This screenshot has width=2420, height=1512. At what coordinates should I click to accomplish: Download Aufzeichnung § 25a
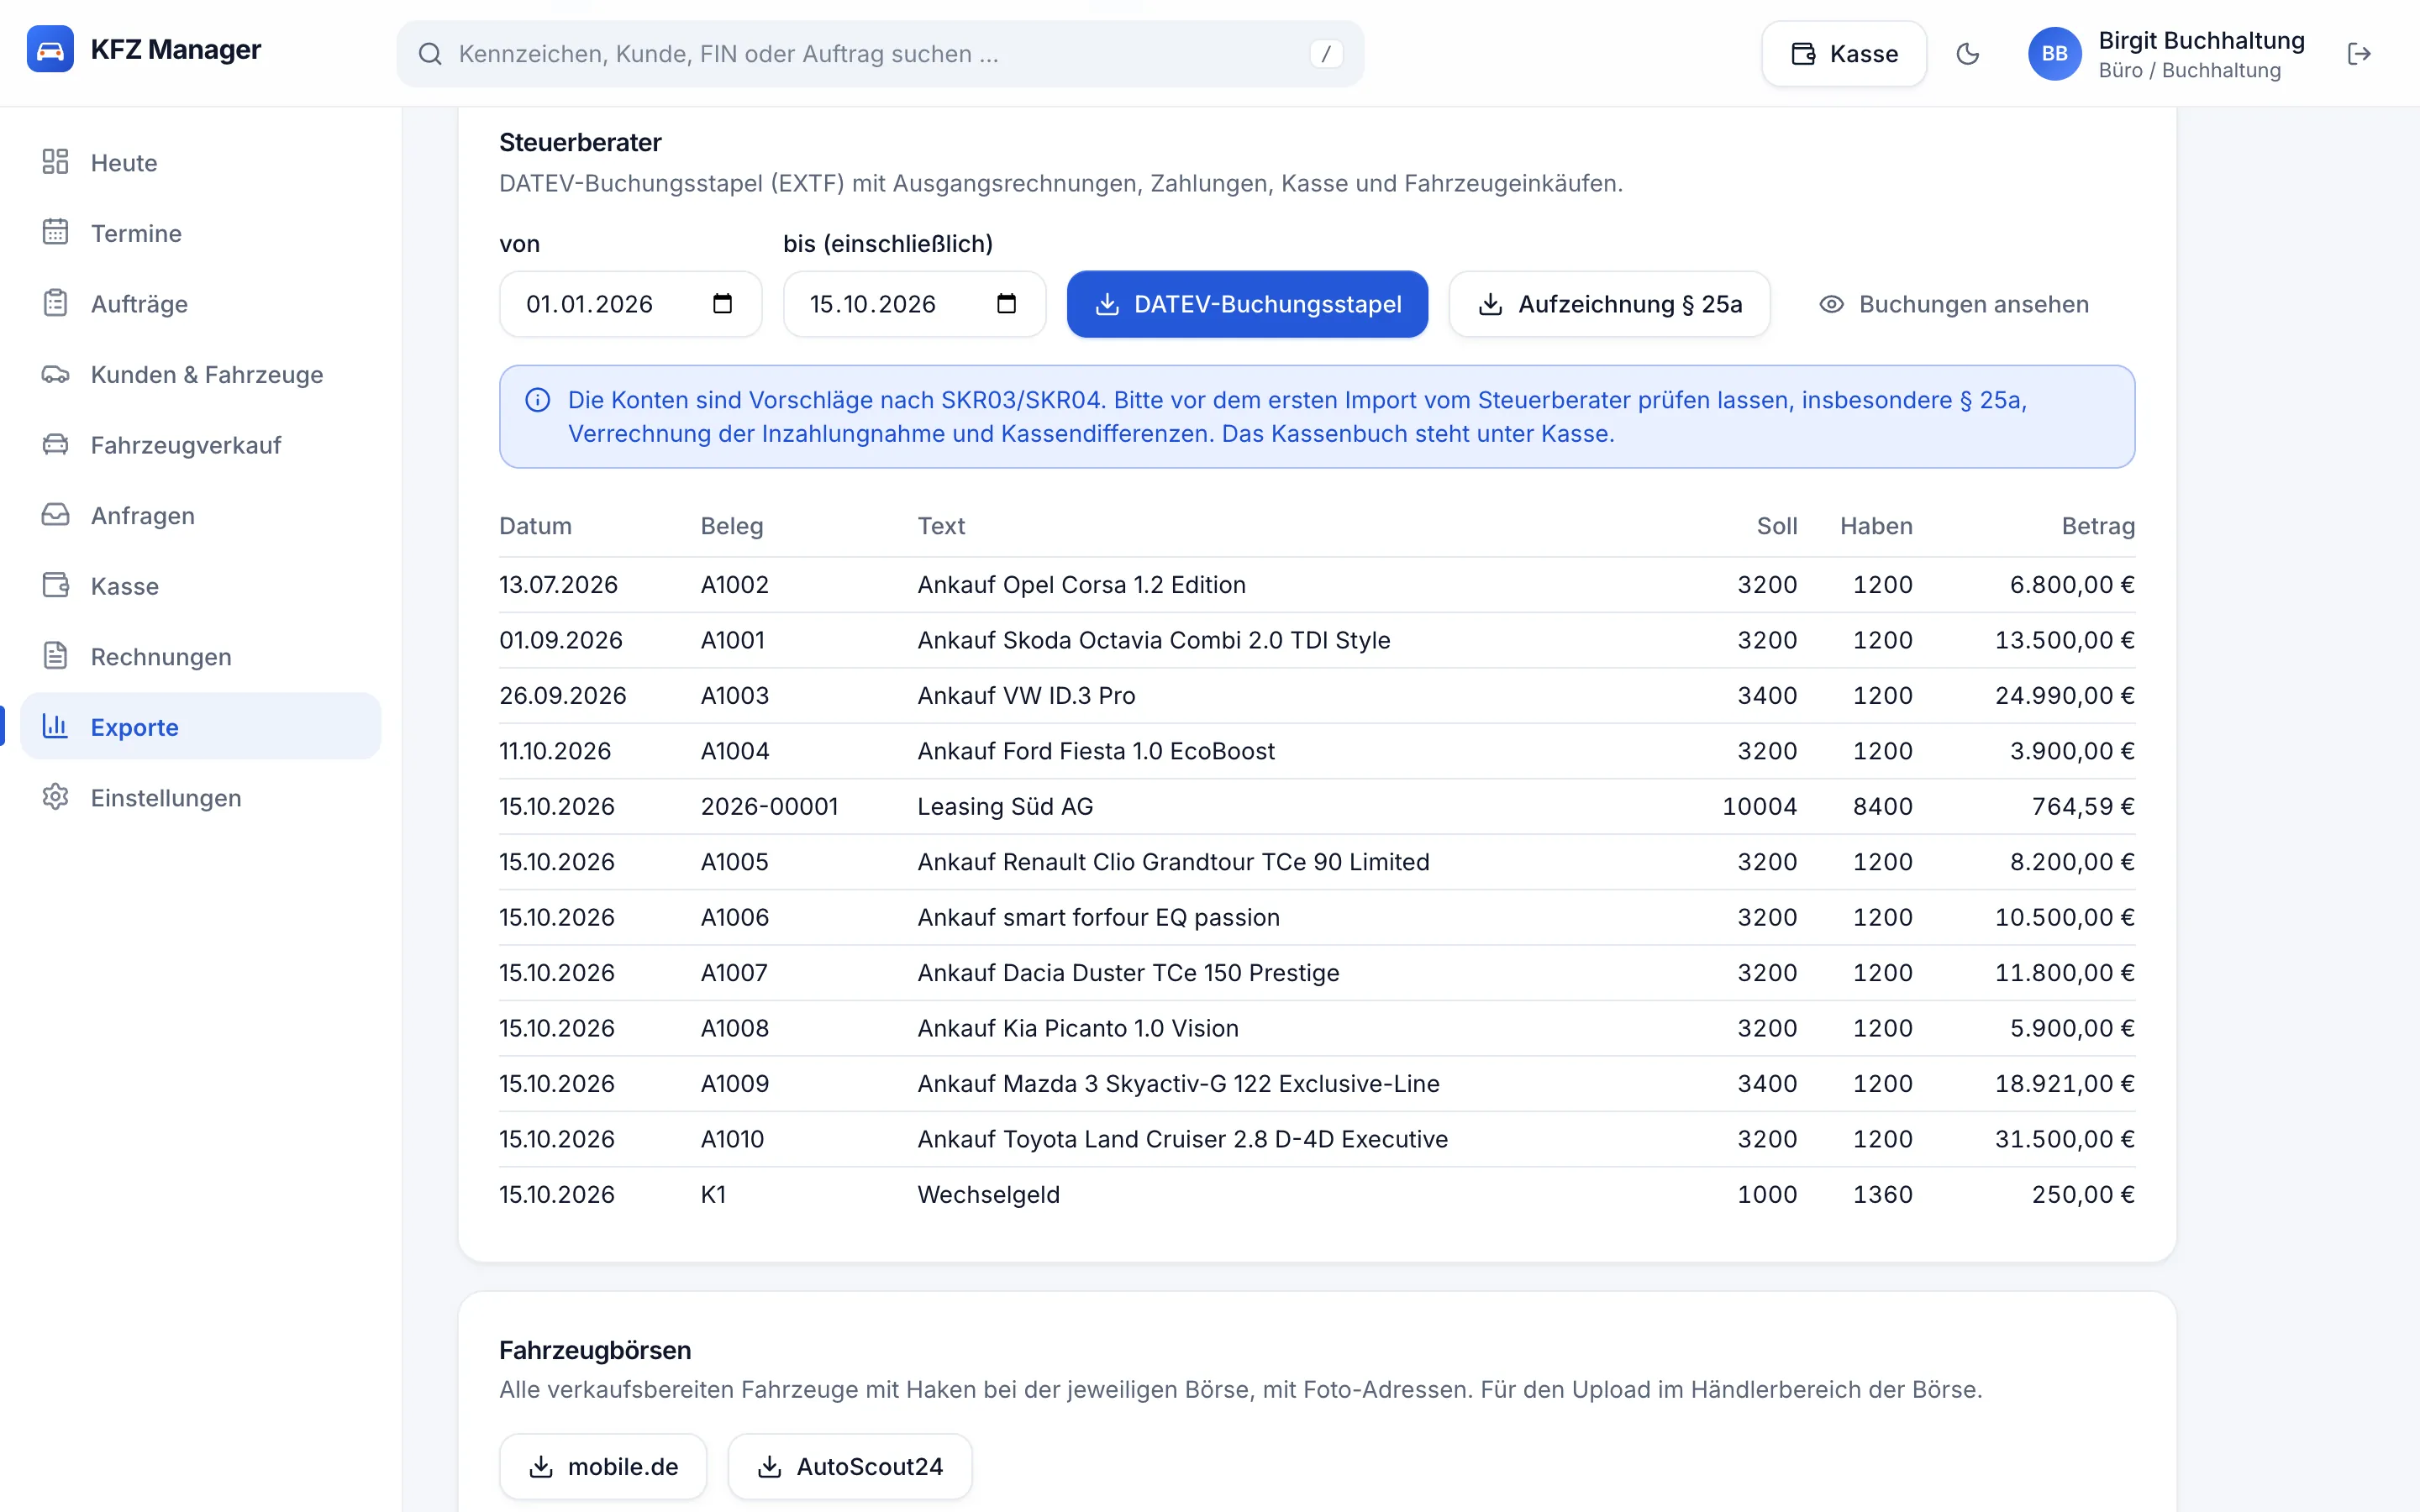(1609, 304)
